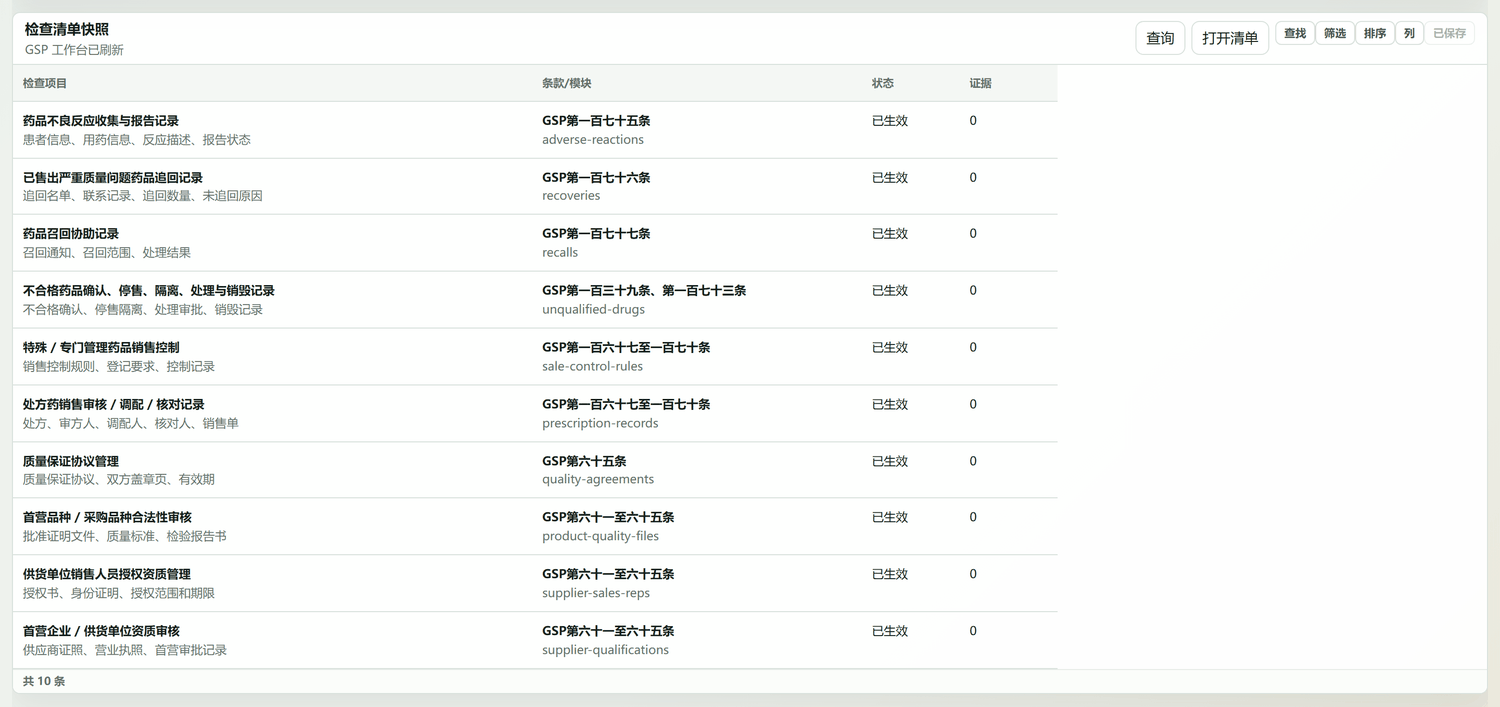Click clause GSP第一百七十七条

[x=596, y=233]
